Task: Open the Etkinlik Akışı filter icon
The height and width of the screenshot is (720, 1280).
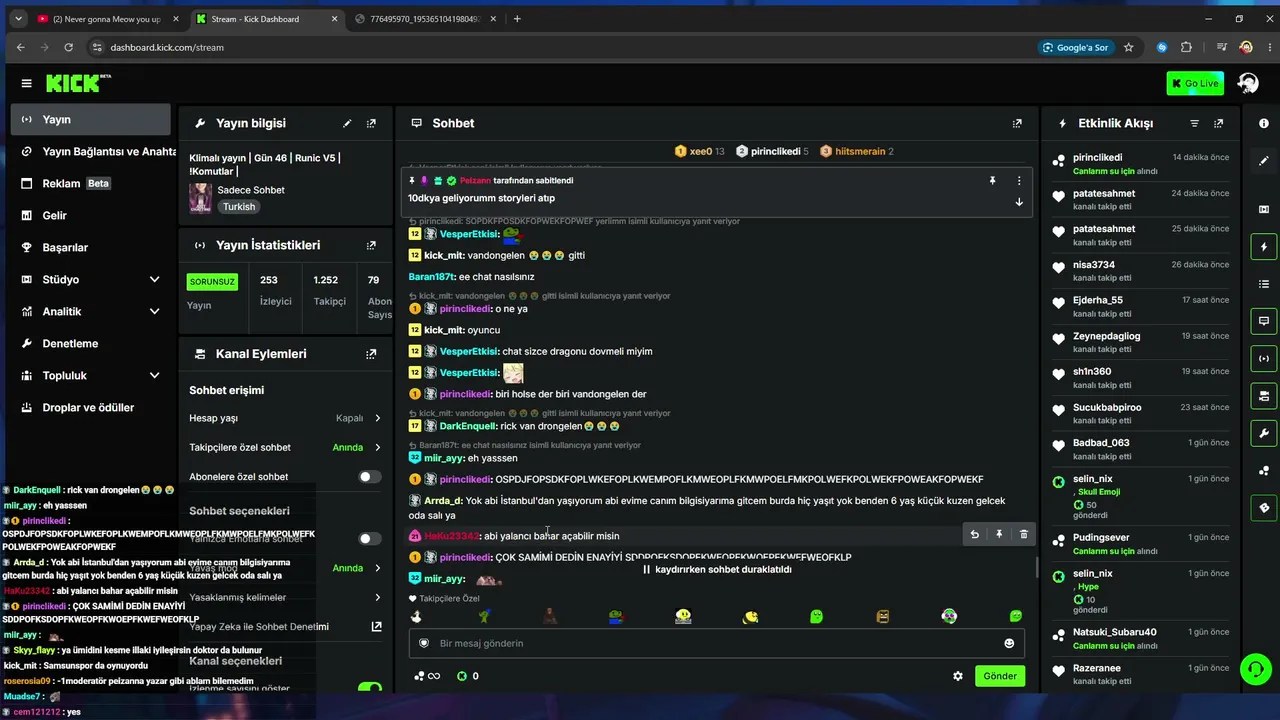Action: tap(1194, 123)
